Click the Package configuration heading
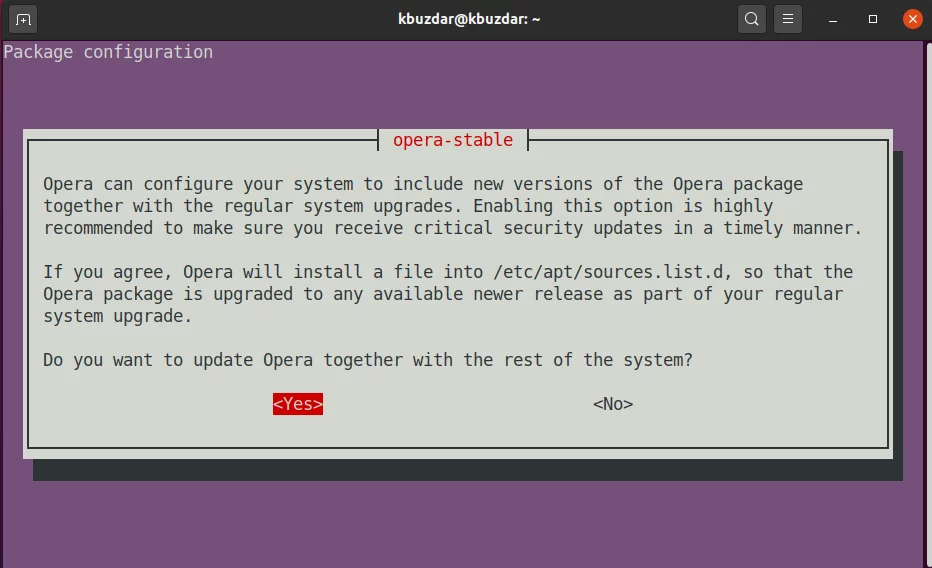 [x=108, y=52]
